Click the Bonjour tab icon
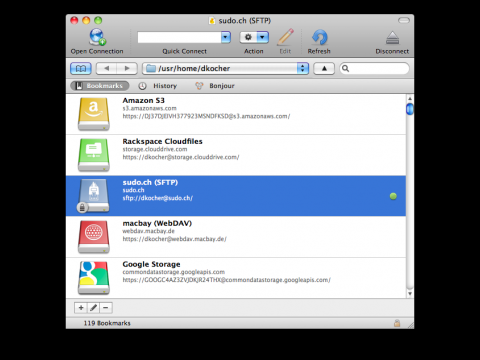The width and height of the screenshot is (480, 360). point(199,86)
